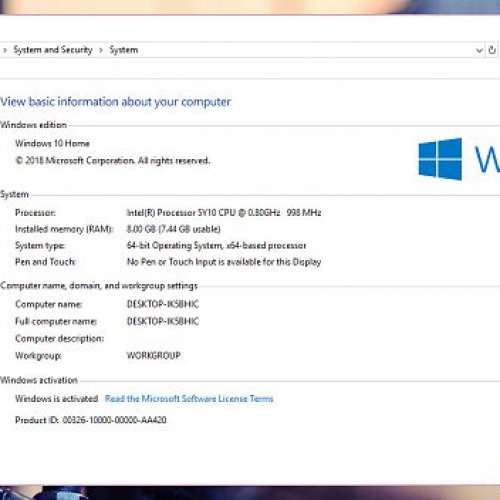Click the Workgroup label

coord(38,356)
